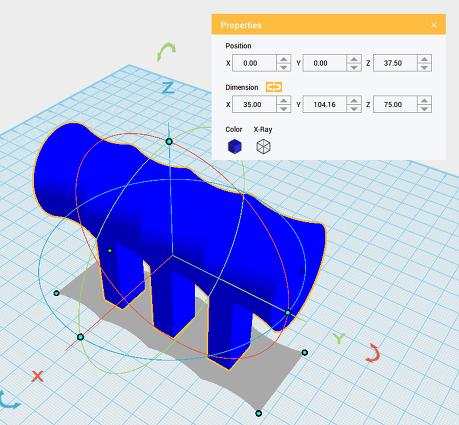Decrease Dimension Y with down arrow
The height and width of the screenshot is (425, 459).
pyautogui.click(x=354, y=109)
